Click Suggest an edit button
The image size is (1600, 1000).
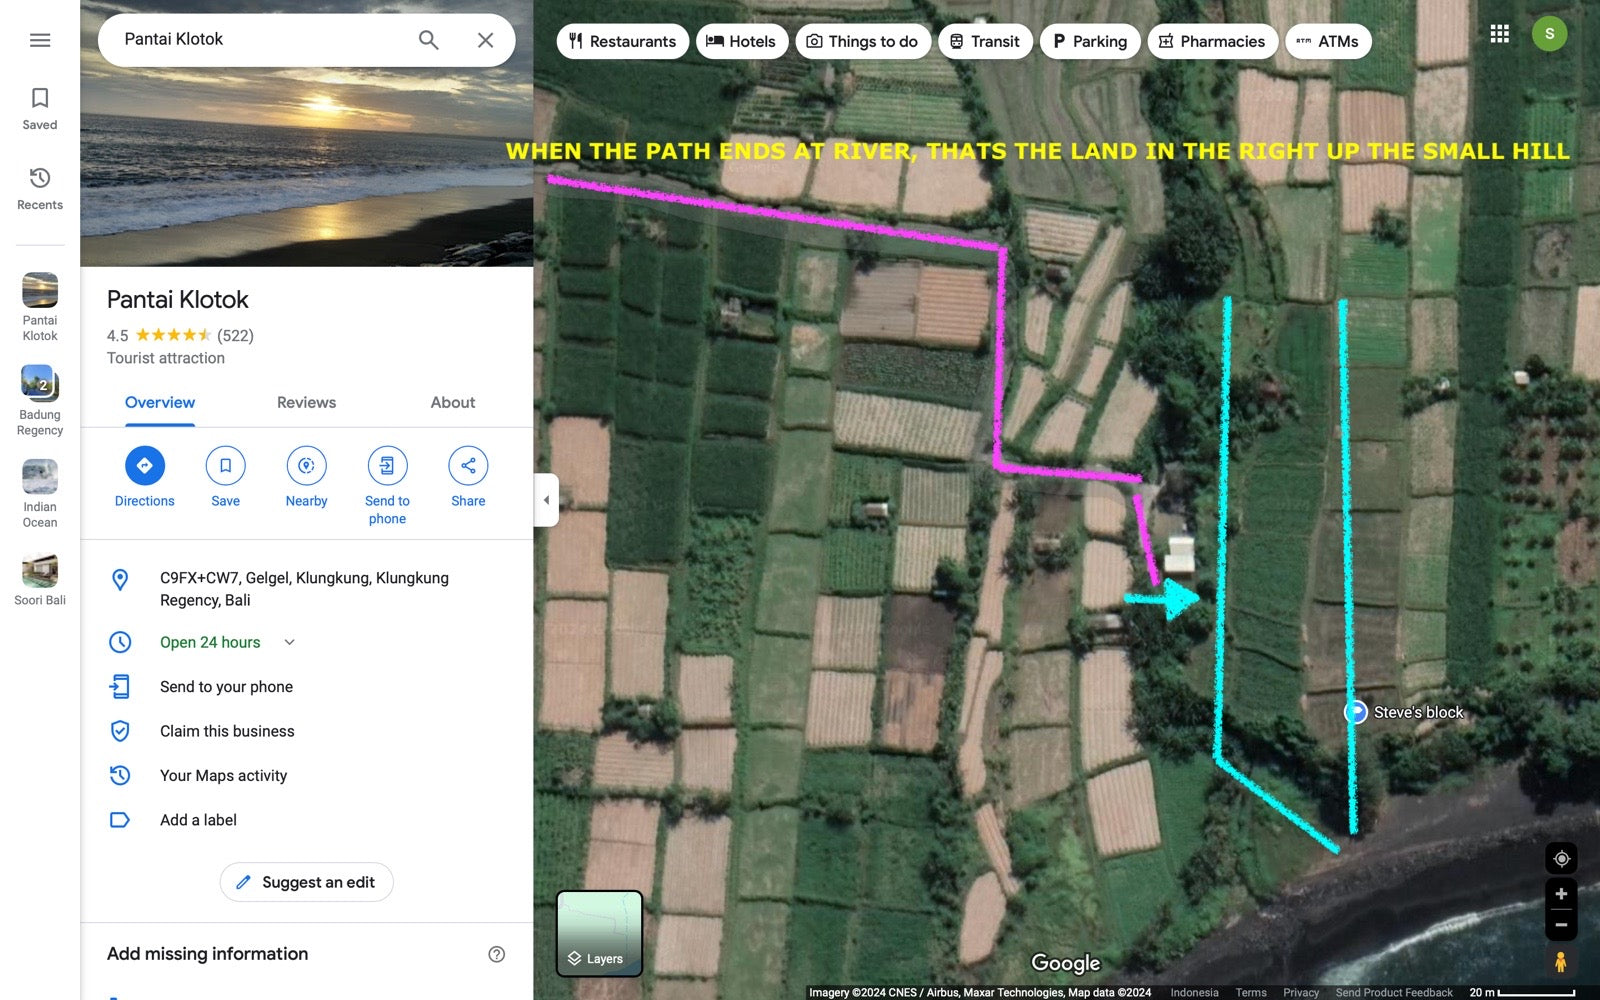point(306,882)
